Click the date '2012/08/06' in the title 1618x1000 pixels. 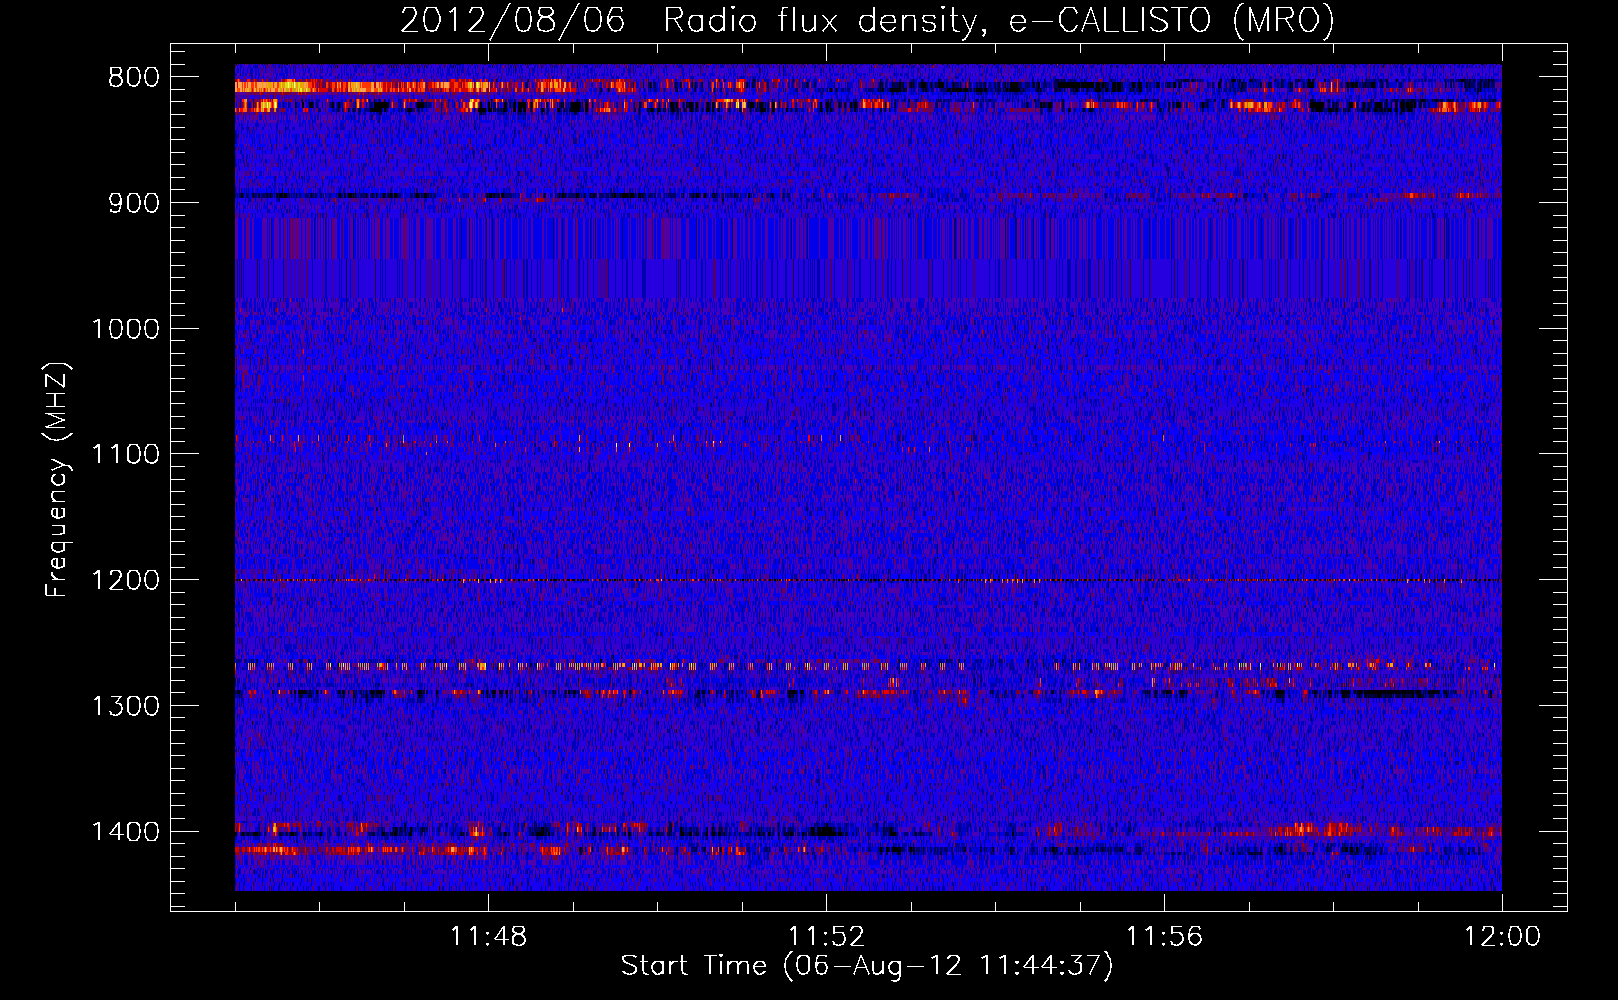pyautogui.click(x=512, y=20)
